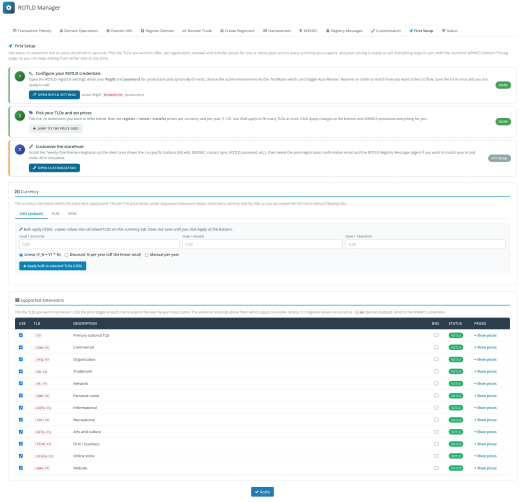Expand Show prices for Arts and culture
Image resolution: width=523 pixels, height=502 pixels.
pyautogui.click(x=485, y=432)
